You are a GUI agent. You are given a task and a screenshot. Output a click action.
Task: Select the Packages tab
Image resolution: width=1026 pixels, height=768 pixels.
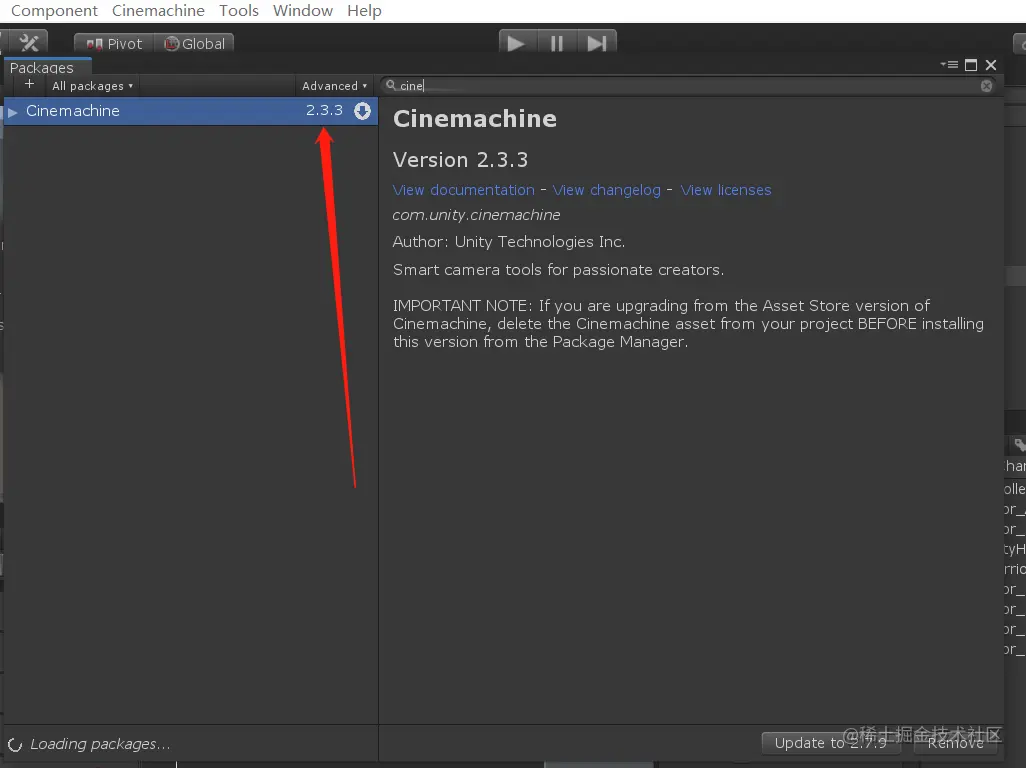(47, 67)
